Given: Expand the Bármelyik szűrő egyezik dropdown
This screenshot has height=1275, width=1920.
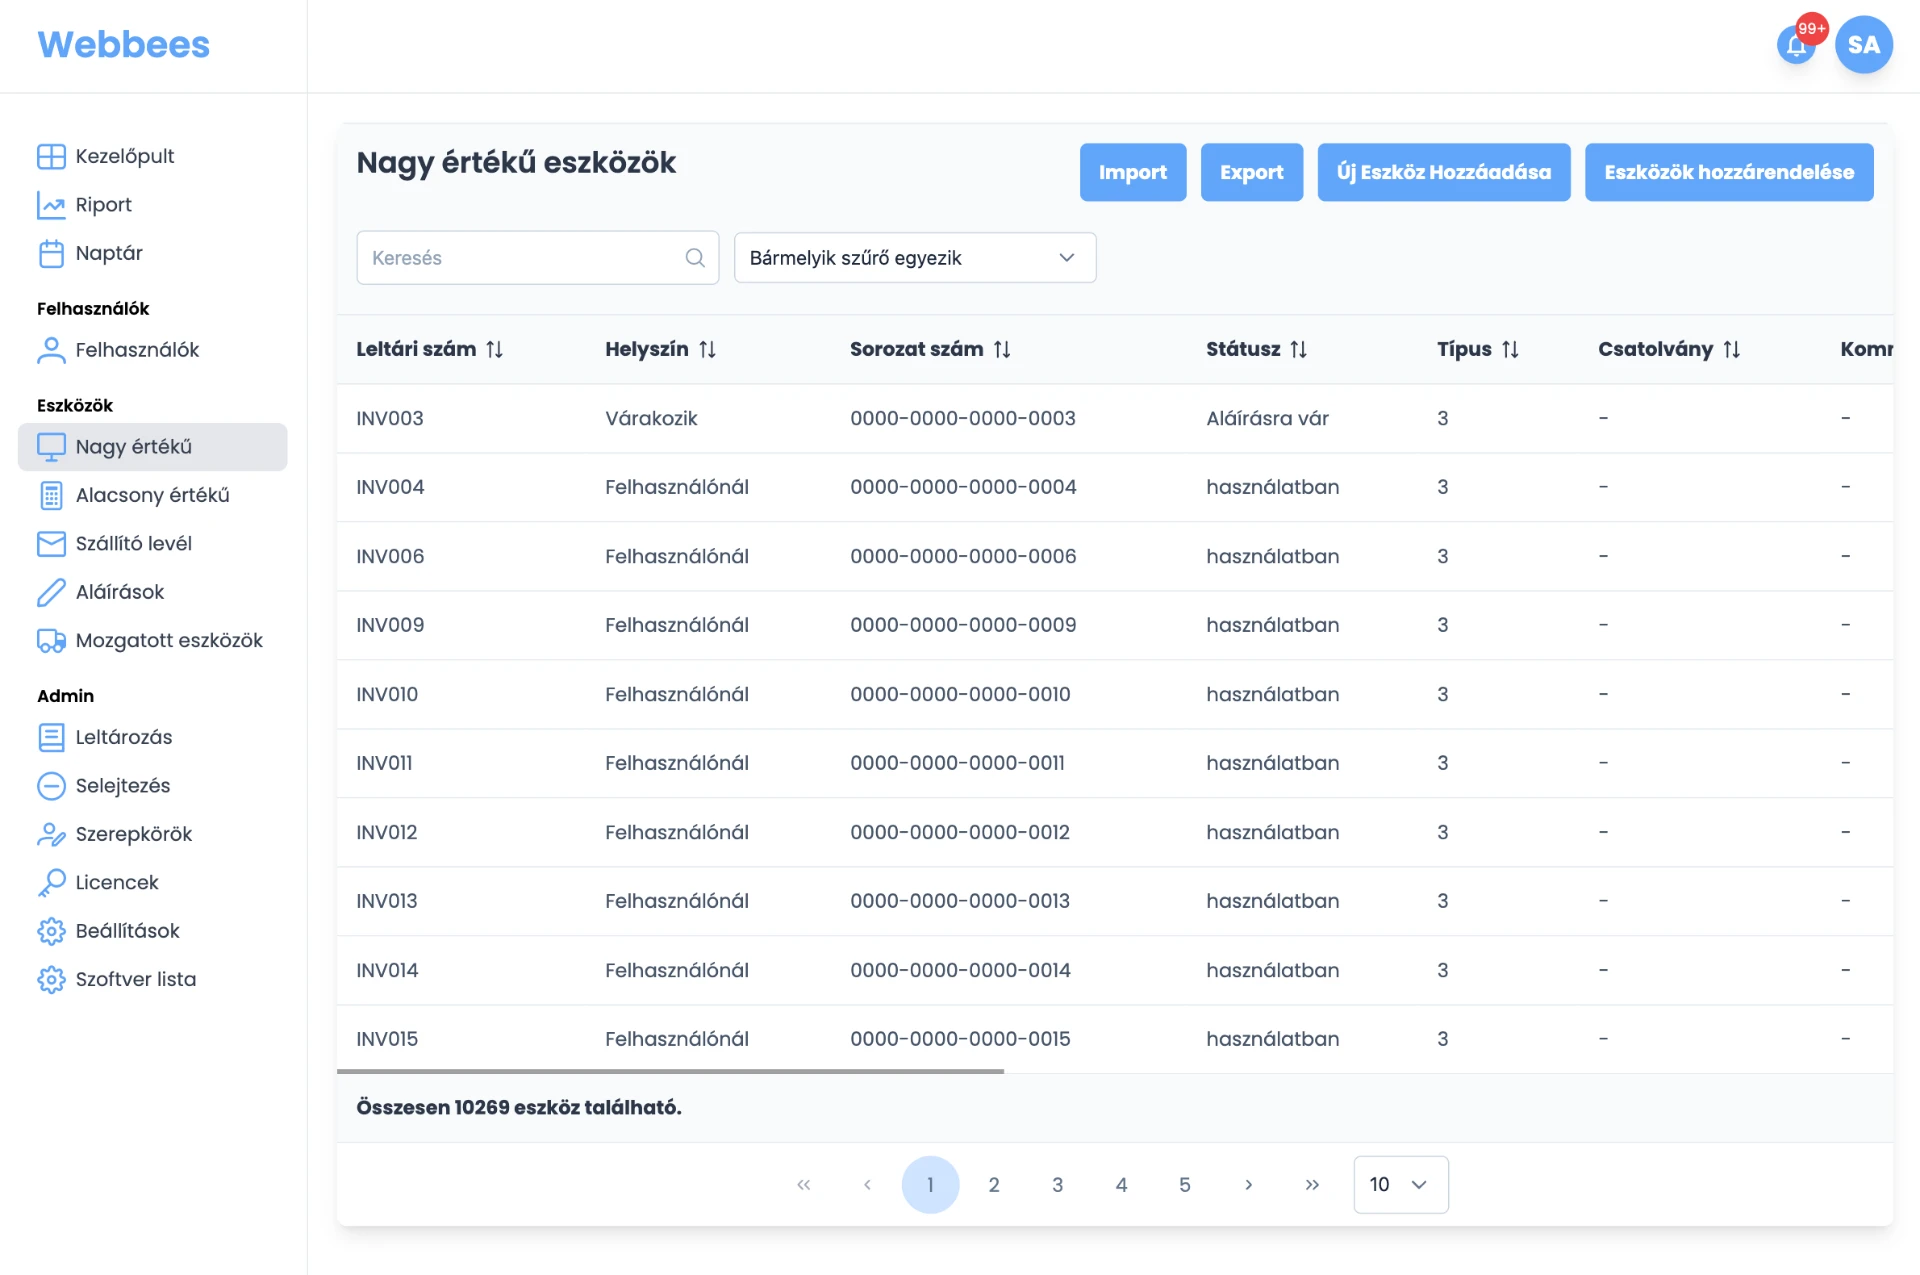Looking at the screenshot, I should pyautogui.click(x=914, y=258).
